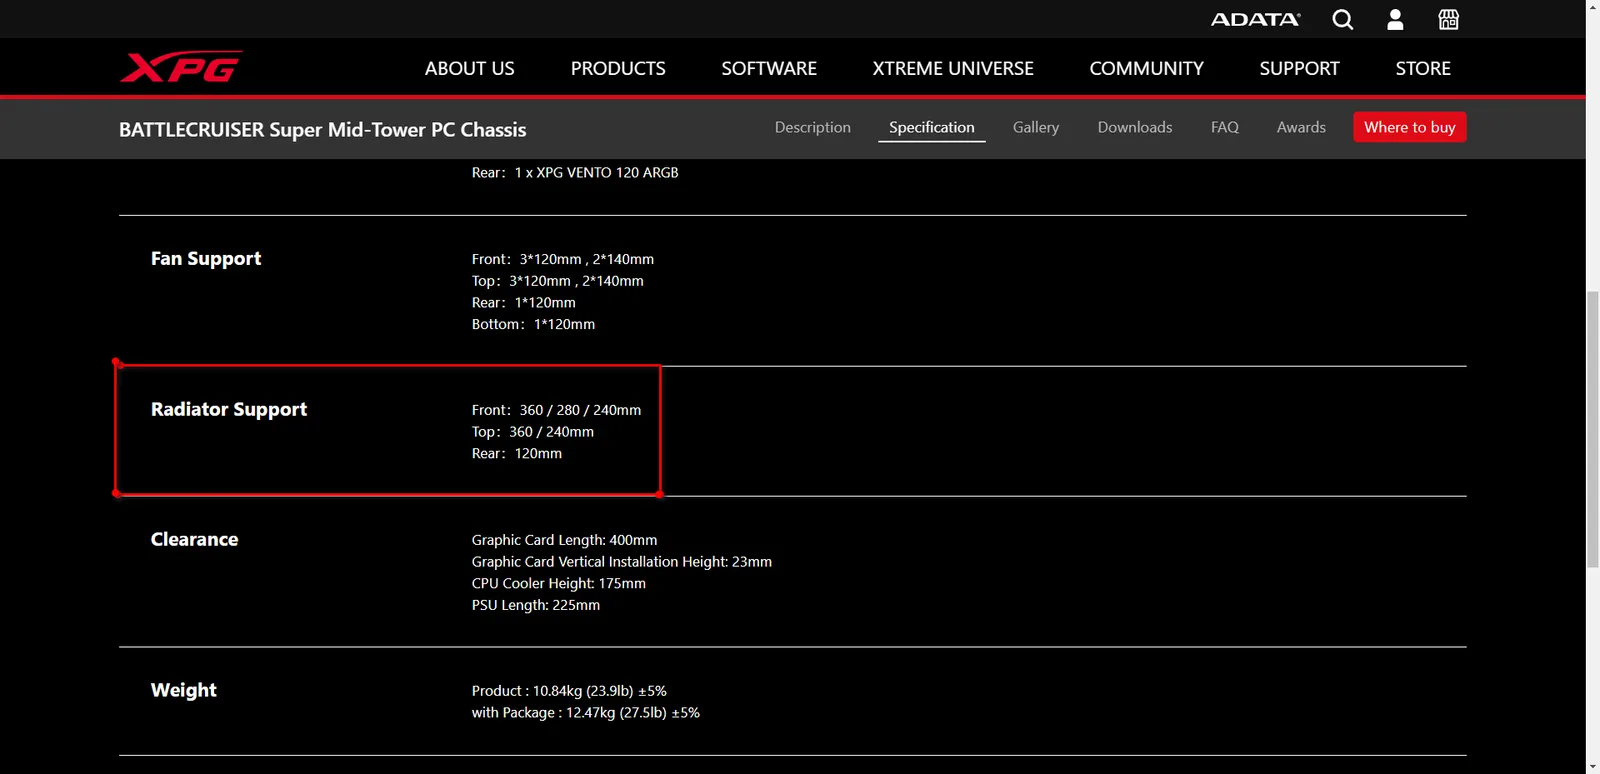Click the page vertical scrollbar thumb
The width and height of the screenshot is (1600, 774).
tap(1592, 428)
